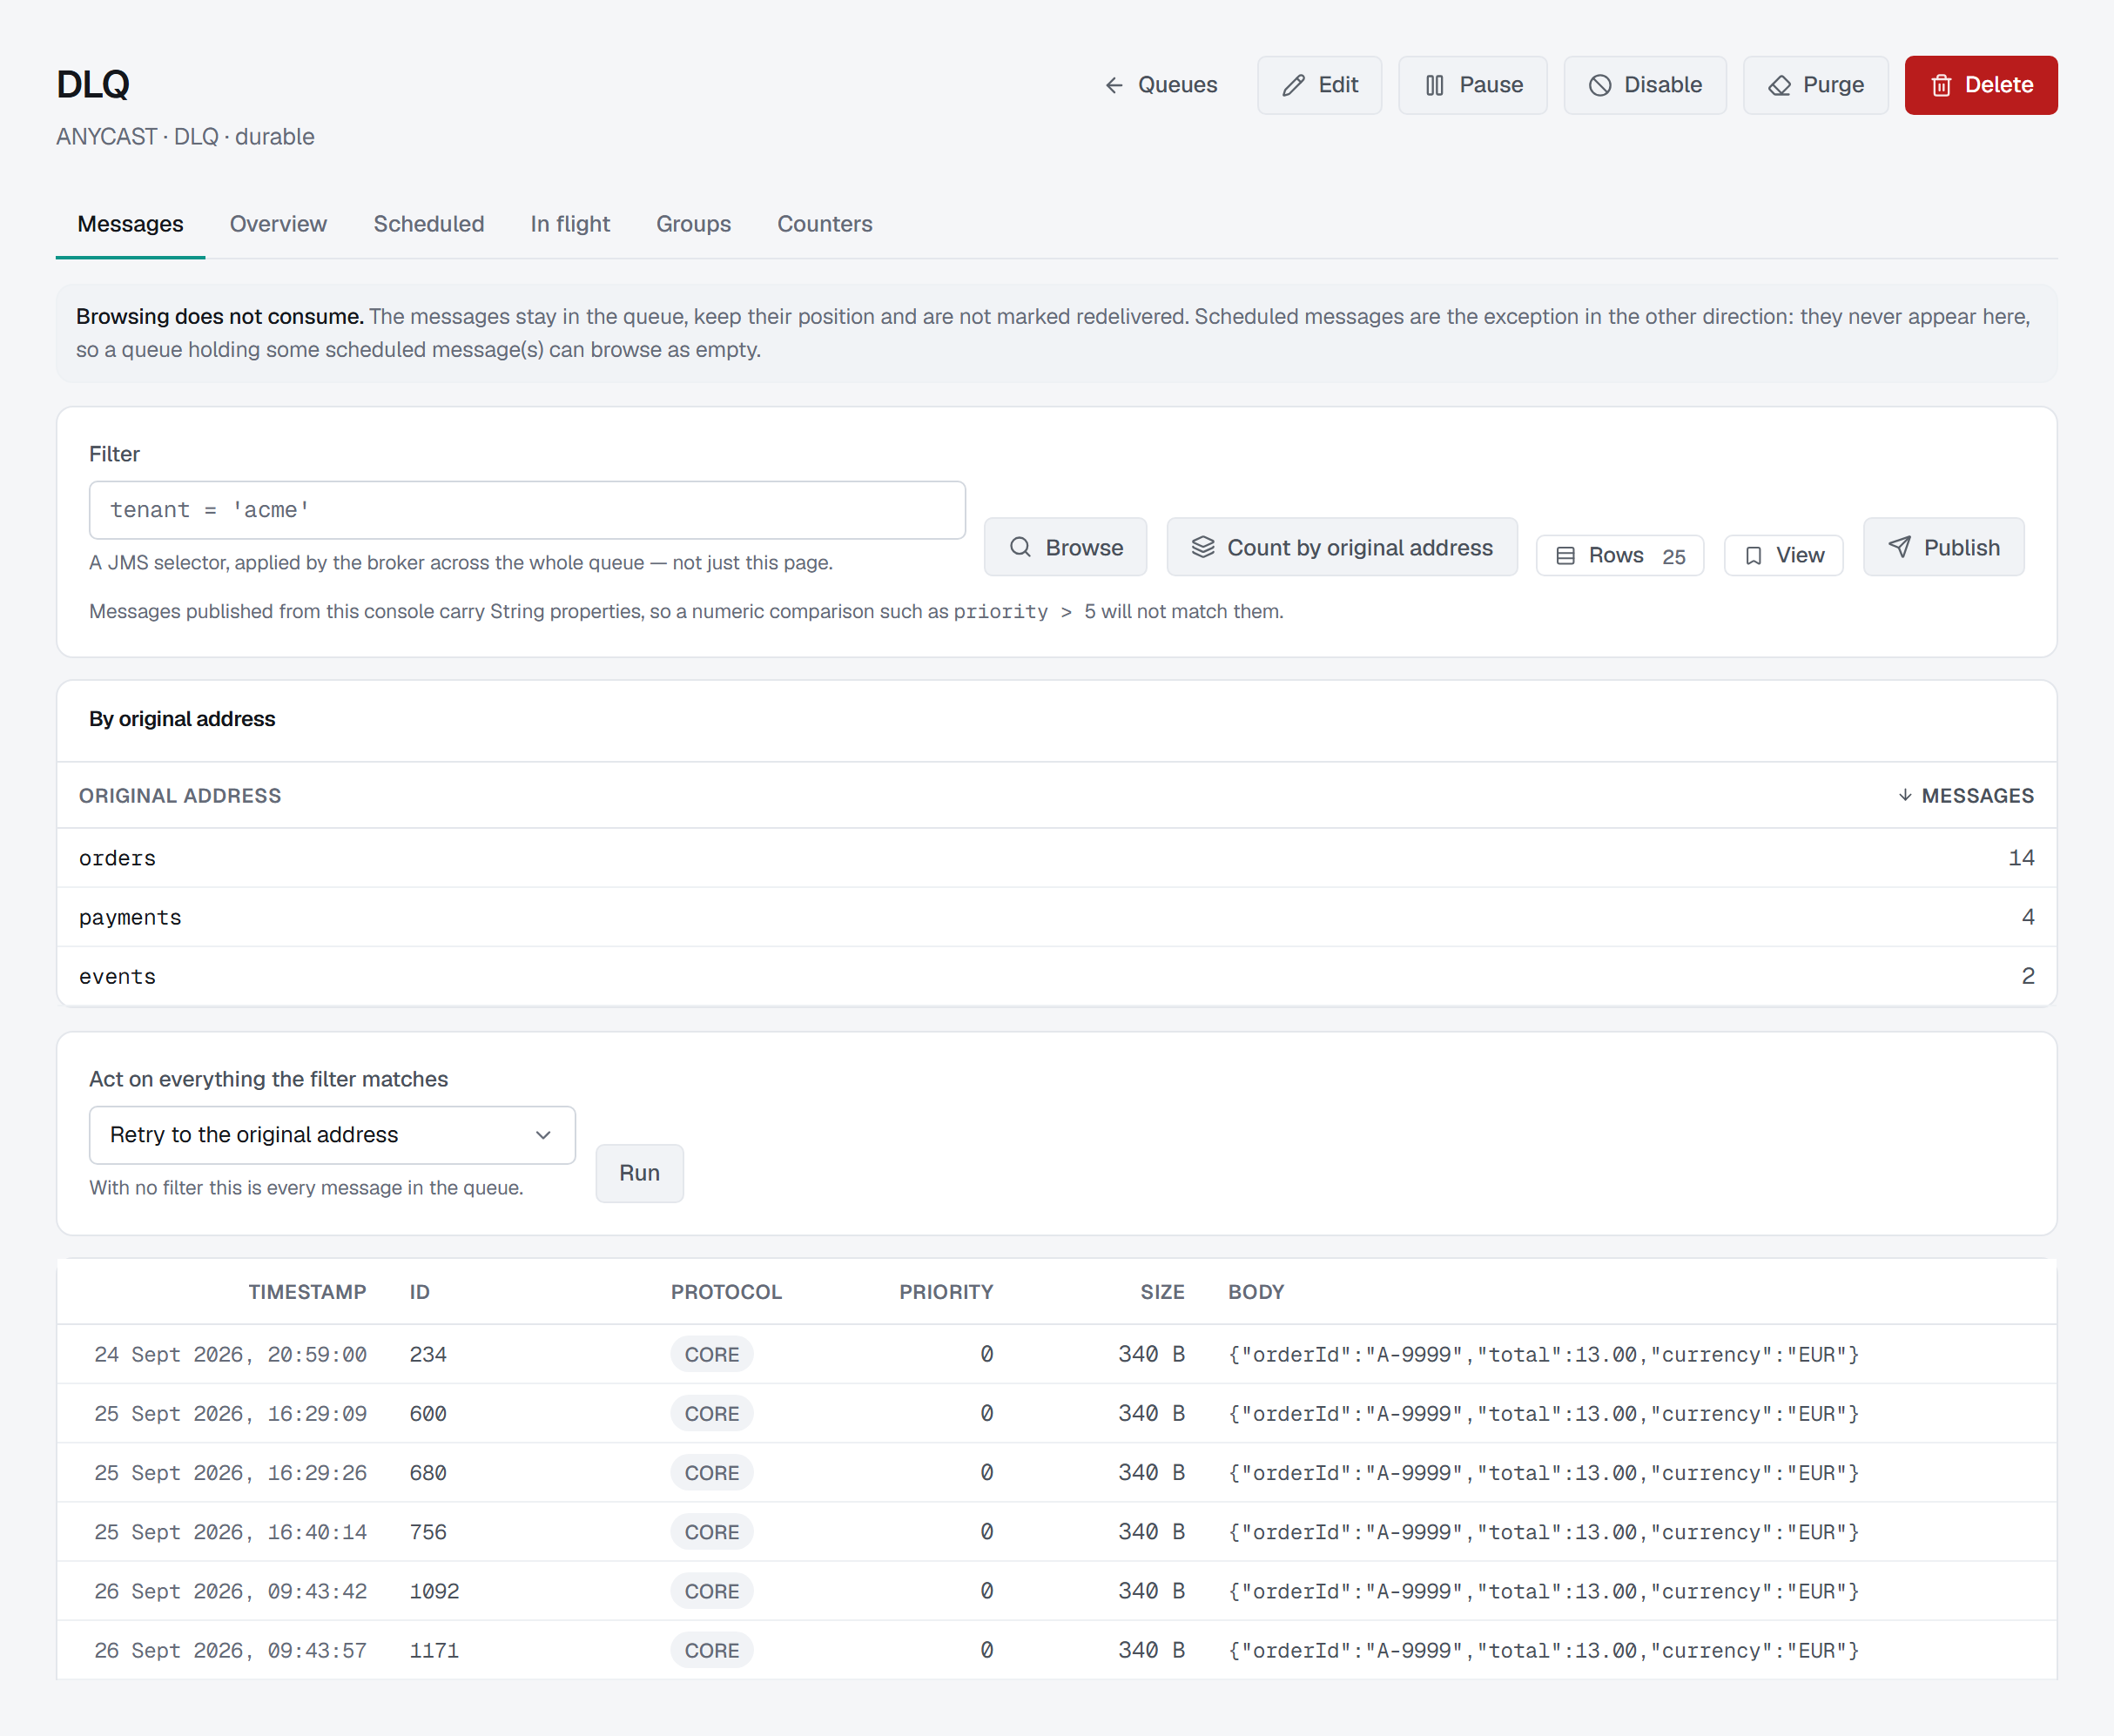Click CORE badge in message 1092 row
Screen dimensions: 2114x1736
712,1591
